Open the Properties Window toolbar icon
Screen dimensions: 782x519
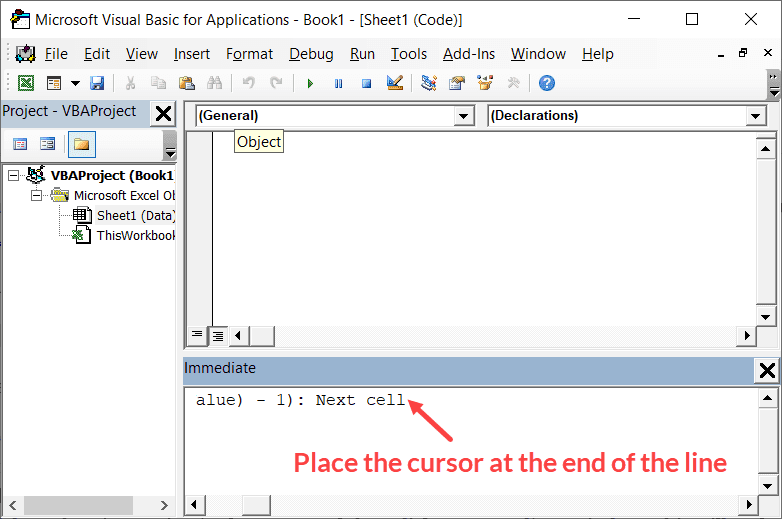pyautogui.click(x=456, y=83)
